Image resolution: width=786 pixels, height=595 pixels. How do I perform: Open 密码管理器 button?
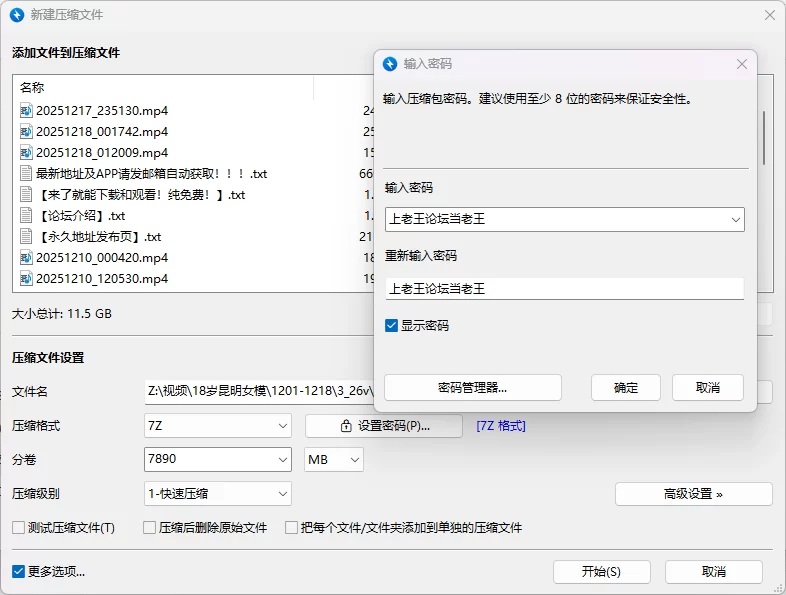[472, 388]
